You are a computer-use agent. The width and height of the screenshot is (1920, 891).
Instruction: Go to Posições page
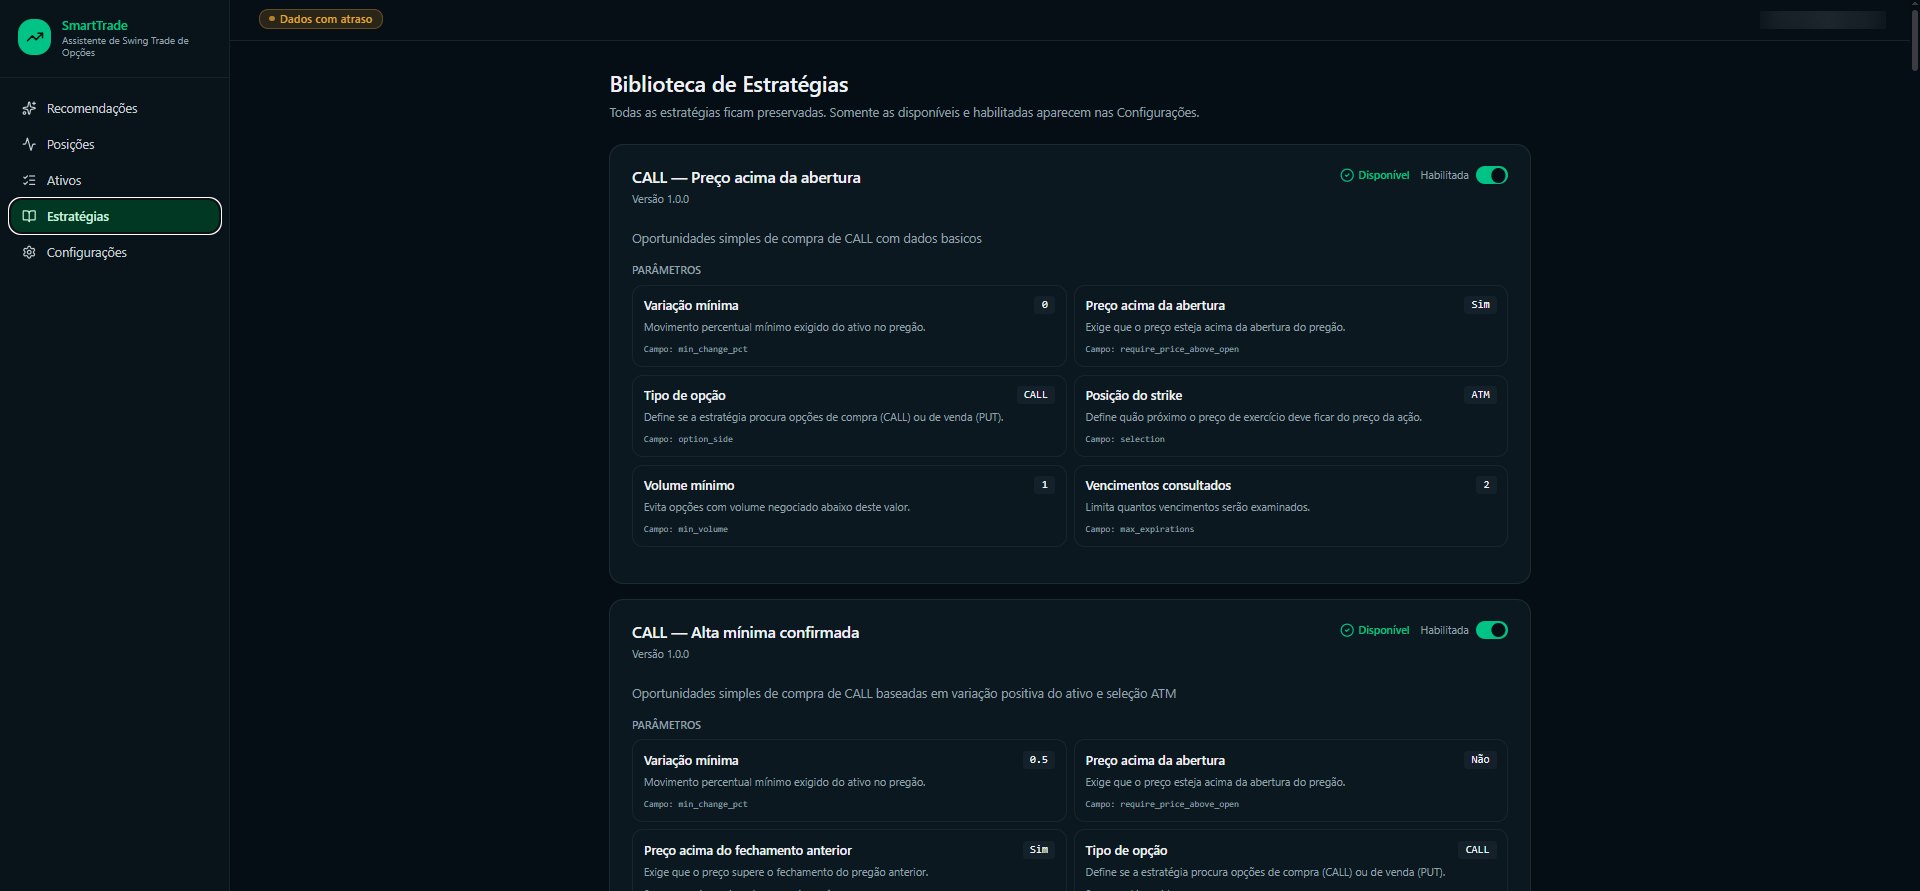pyautogui.click(x=115, y=144)
